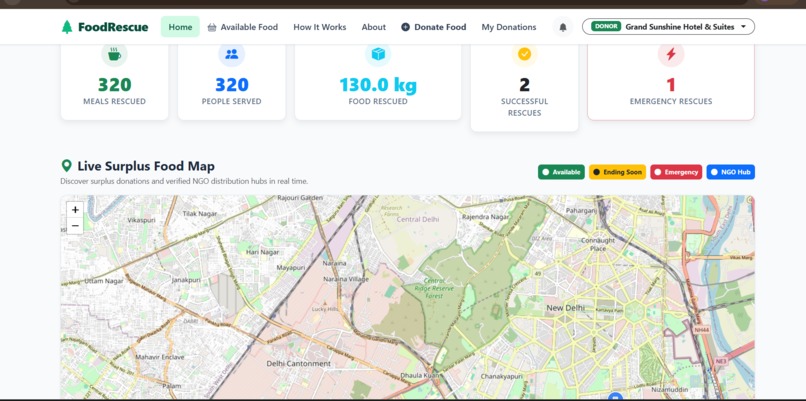Click Rajendra Nagar label on the map
This screenshot has height=401, width=806.
pos(485,217)
